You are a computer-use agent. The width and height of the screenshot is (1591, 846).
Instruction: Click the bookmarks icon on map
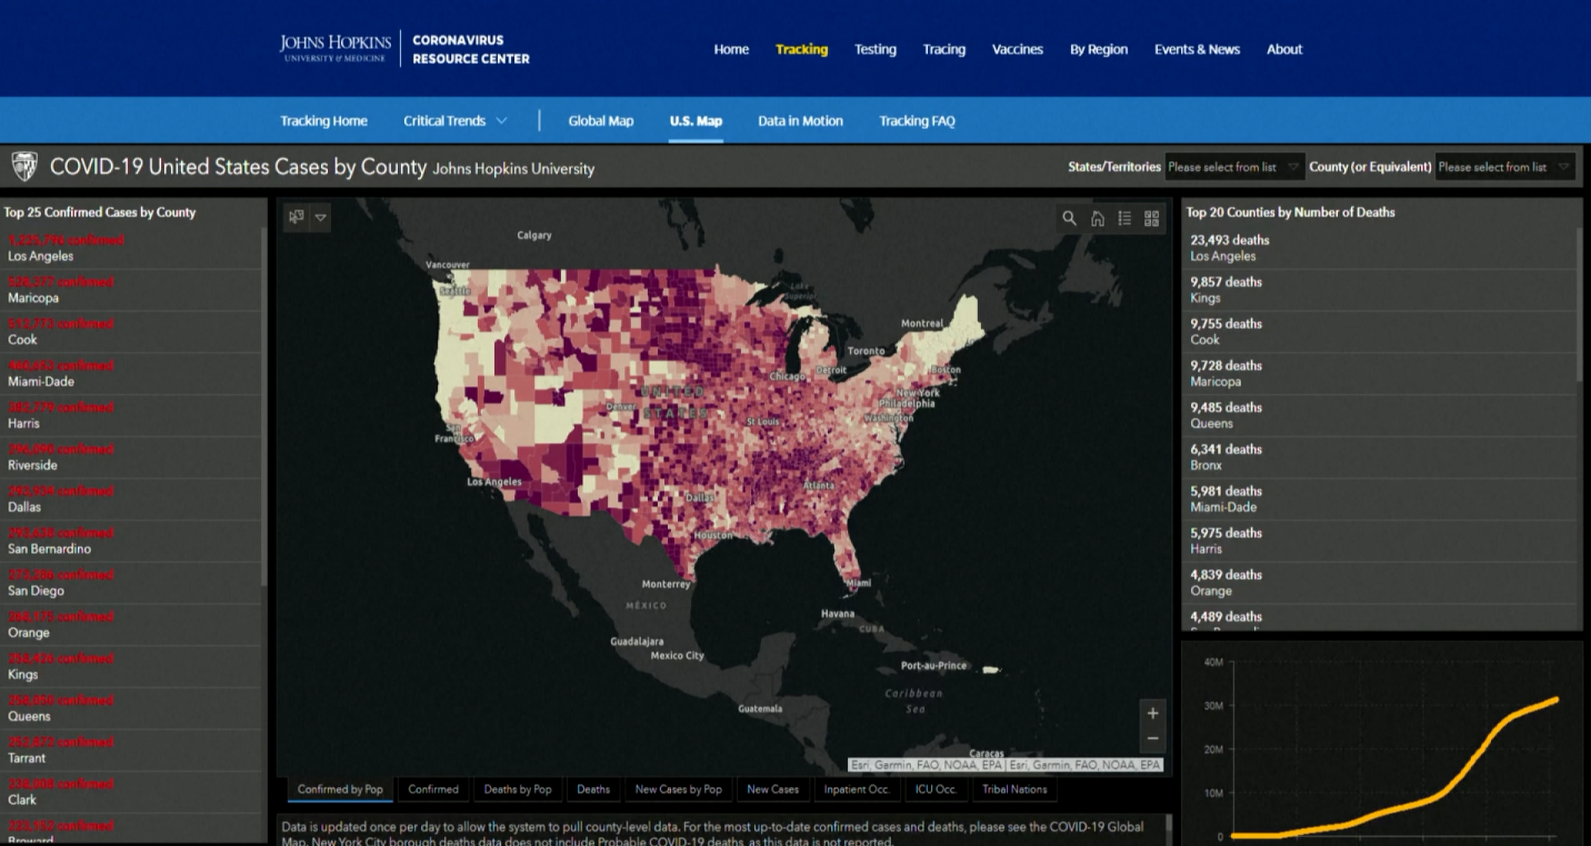click(296, 217)
